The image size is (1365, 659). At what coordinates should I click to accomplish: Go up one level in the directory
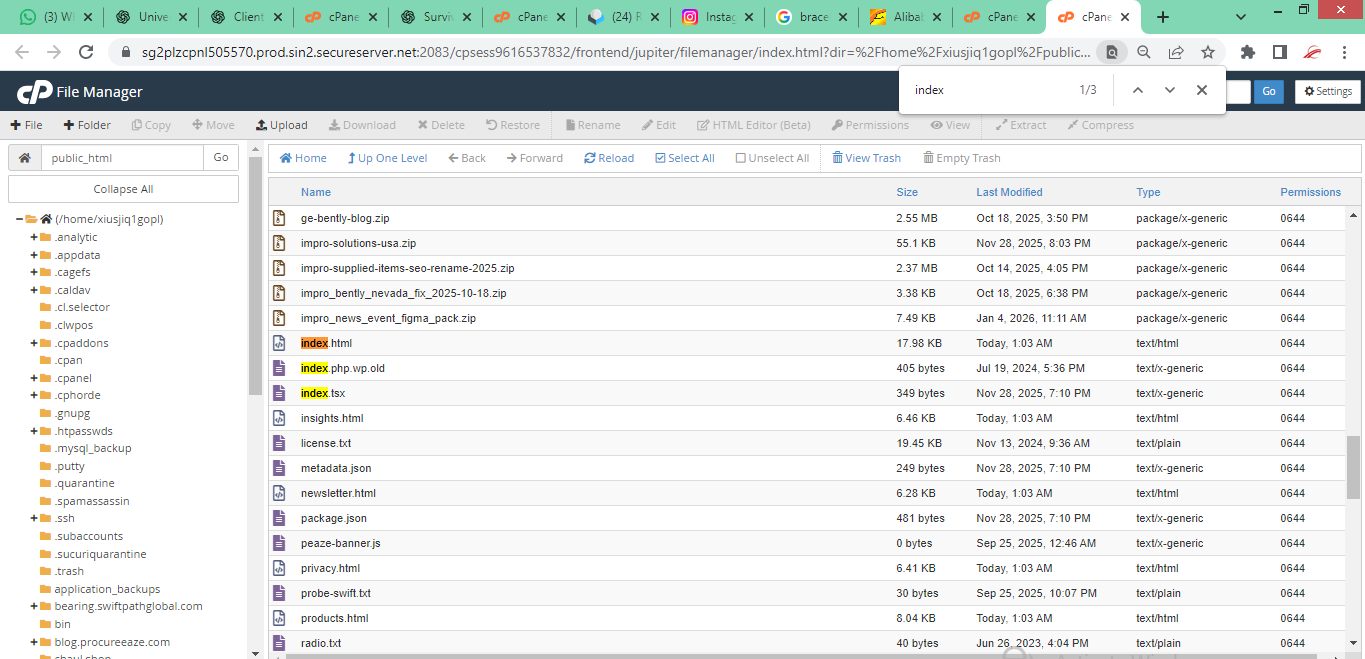[x=352, y=158]
